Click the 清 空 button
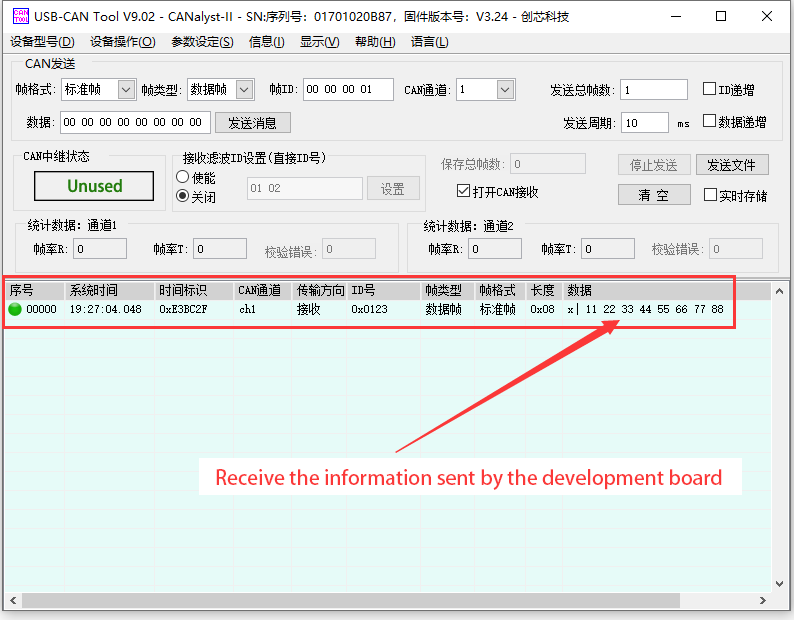Screen dimensions: 794x620 654,195
